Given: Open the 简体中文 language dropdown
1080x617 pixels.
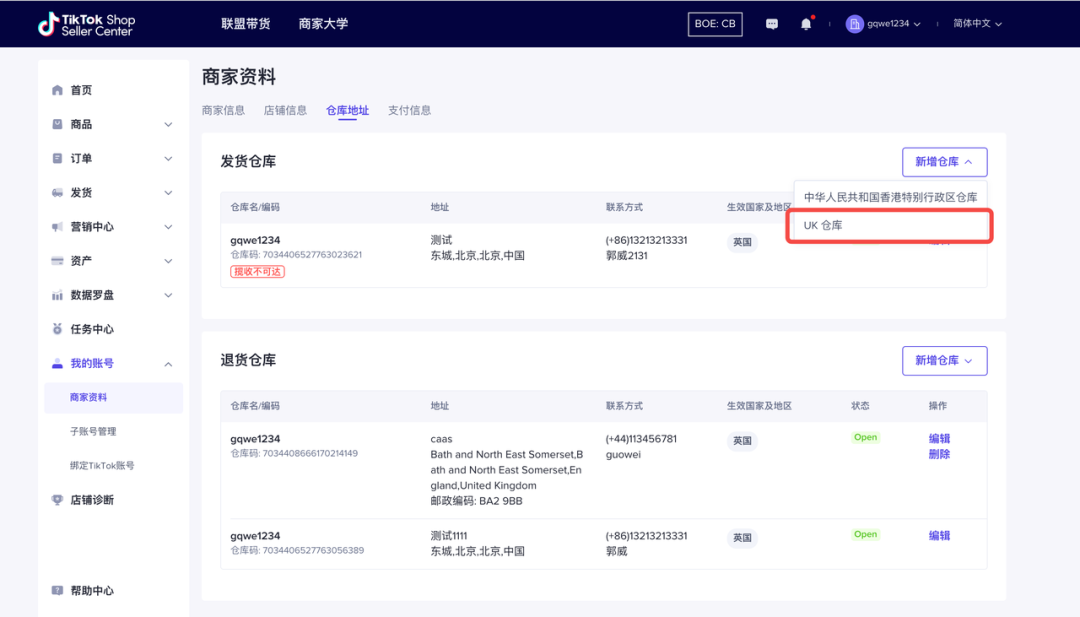Looking at the screenshot, I should (x=976, y=23).
